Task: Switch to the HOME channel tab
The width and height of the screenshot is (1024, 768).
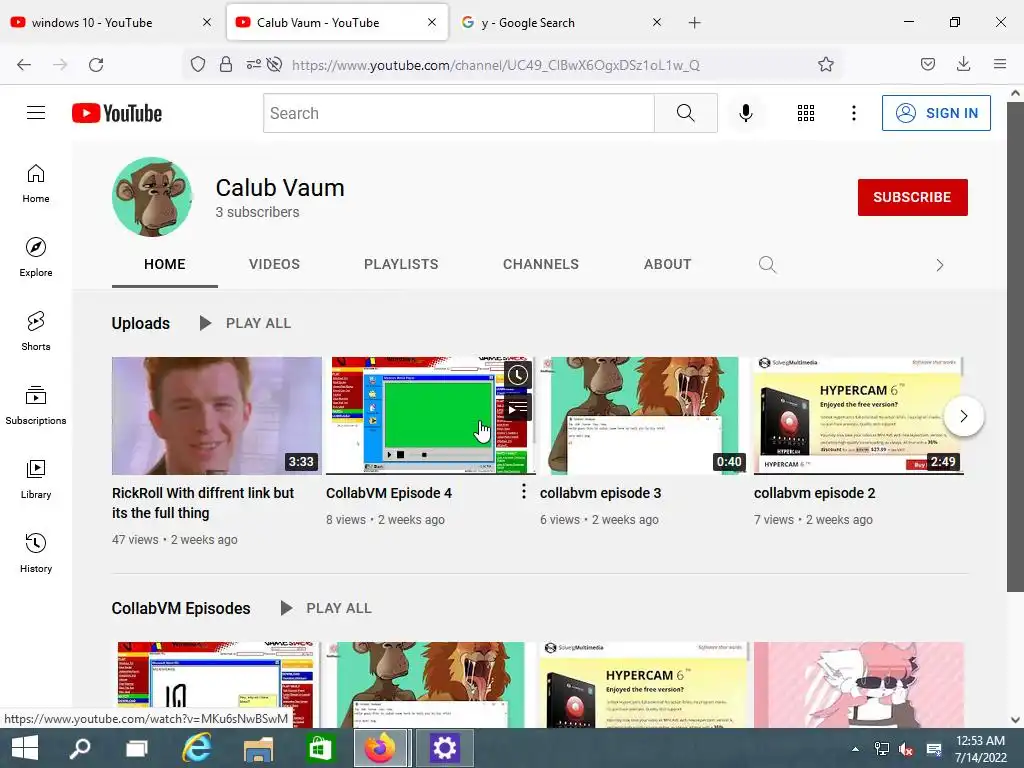Action: [x=165, y=264]
